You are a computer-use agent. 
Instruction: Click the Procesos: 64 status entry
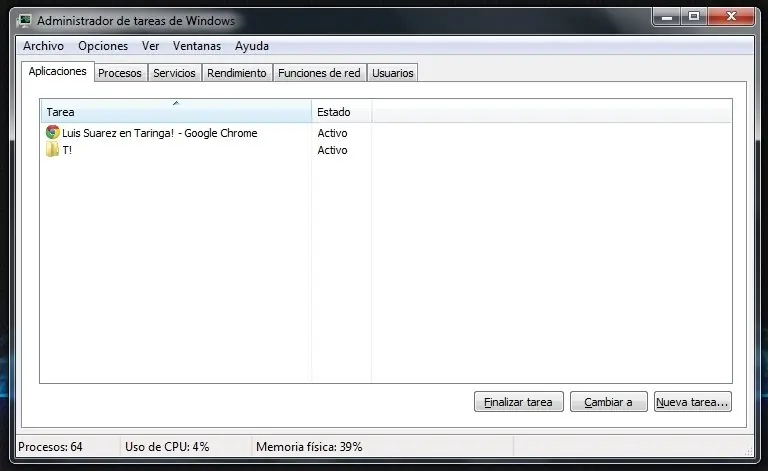[50, 447]
